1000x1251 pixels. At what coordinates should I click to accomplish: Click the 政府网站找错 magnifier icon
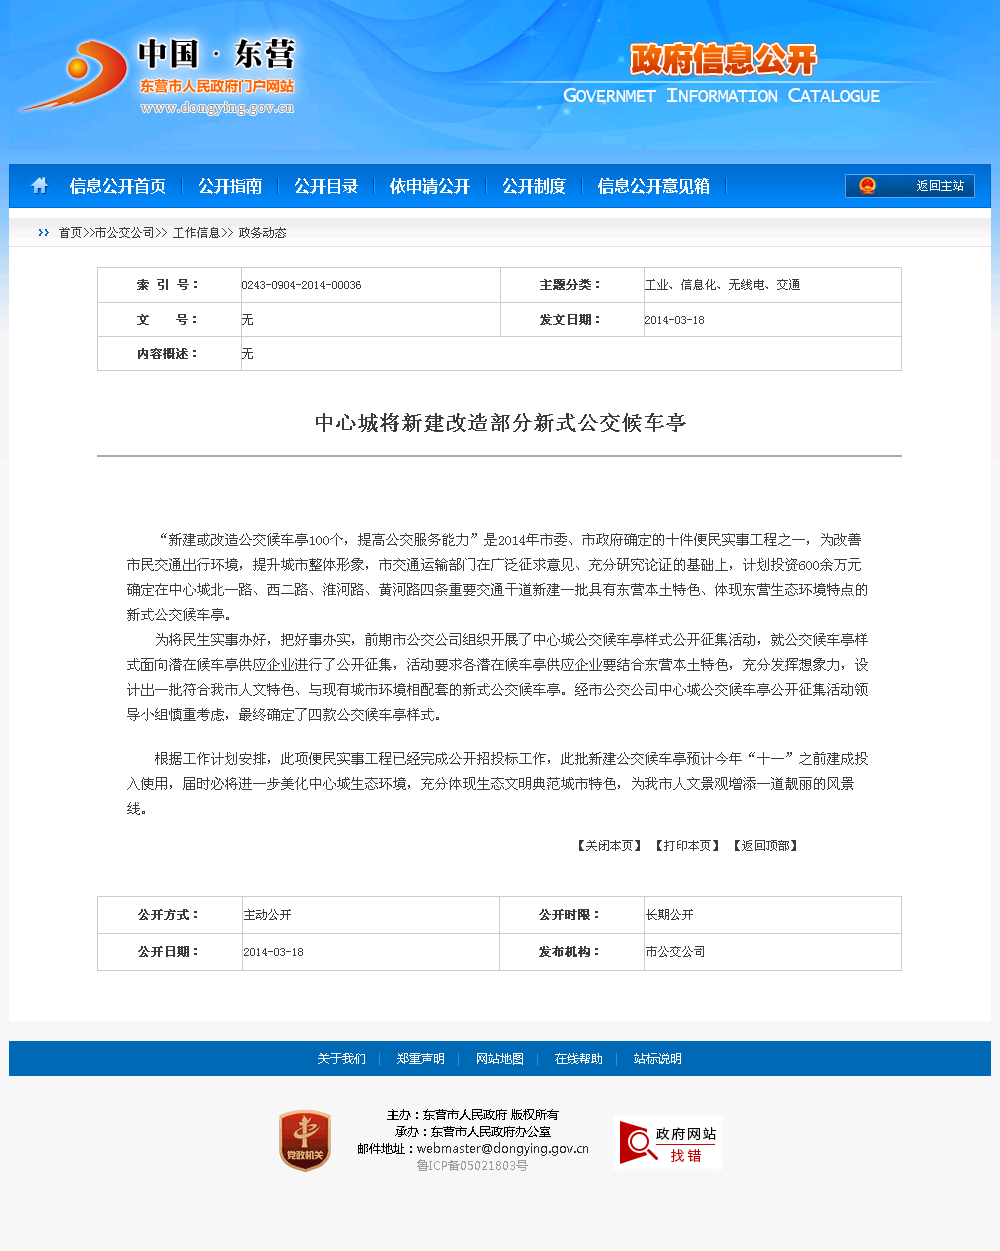[636, 1143]
